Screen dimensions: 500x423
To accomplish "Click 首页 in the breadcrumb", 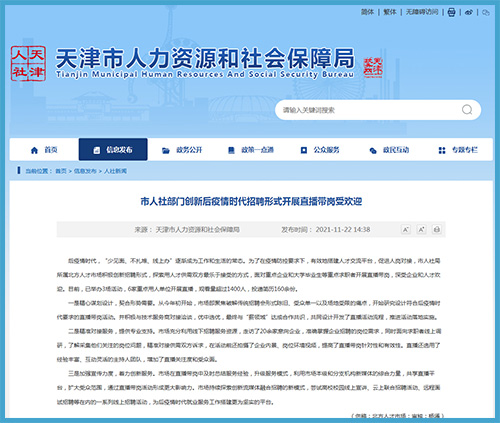I will [x=61, y=171].
